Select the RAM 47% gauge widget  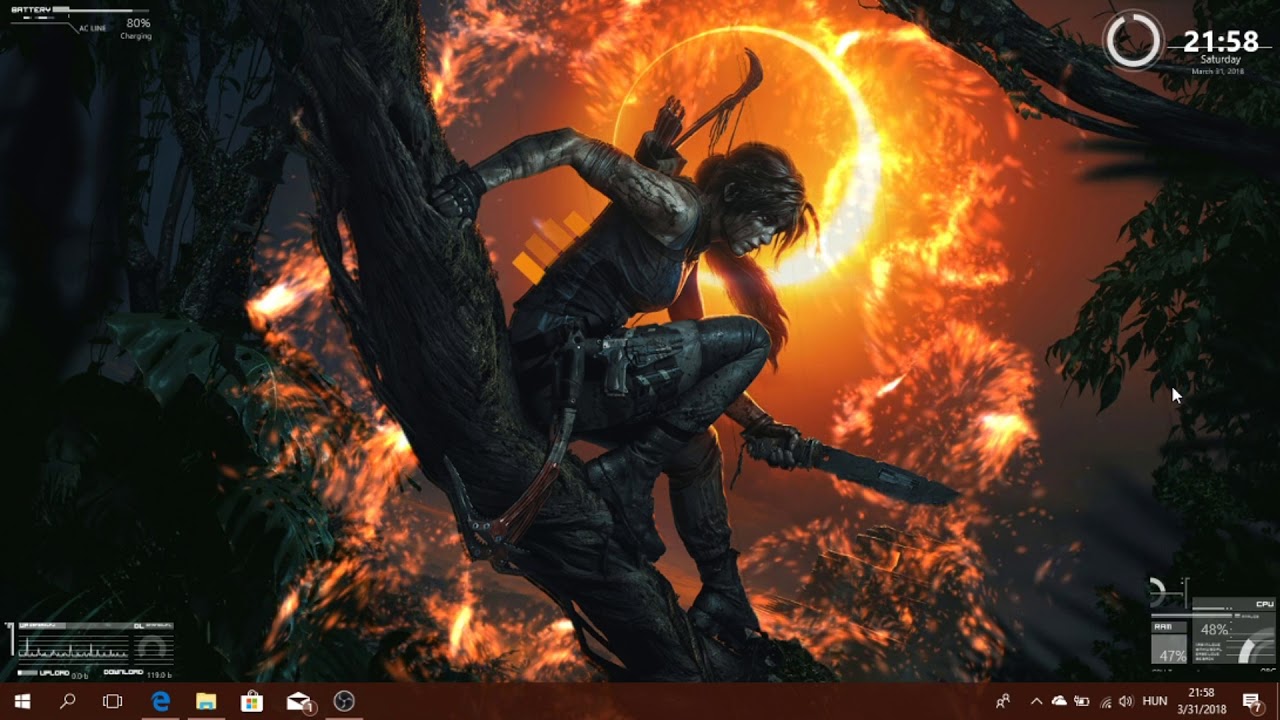pyautogui.click(x=1169, y=642)
